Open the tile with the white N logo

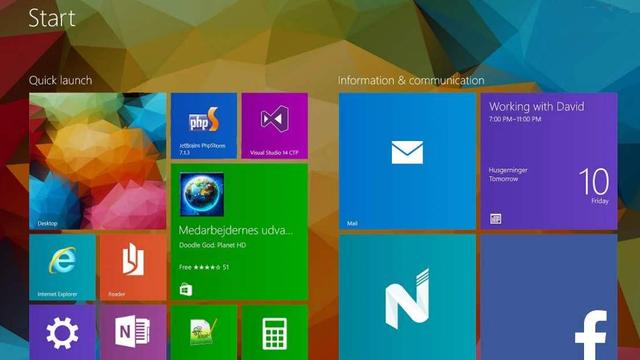click(407, 297)
